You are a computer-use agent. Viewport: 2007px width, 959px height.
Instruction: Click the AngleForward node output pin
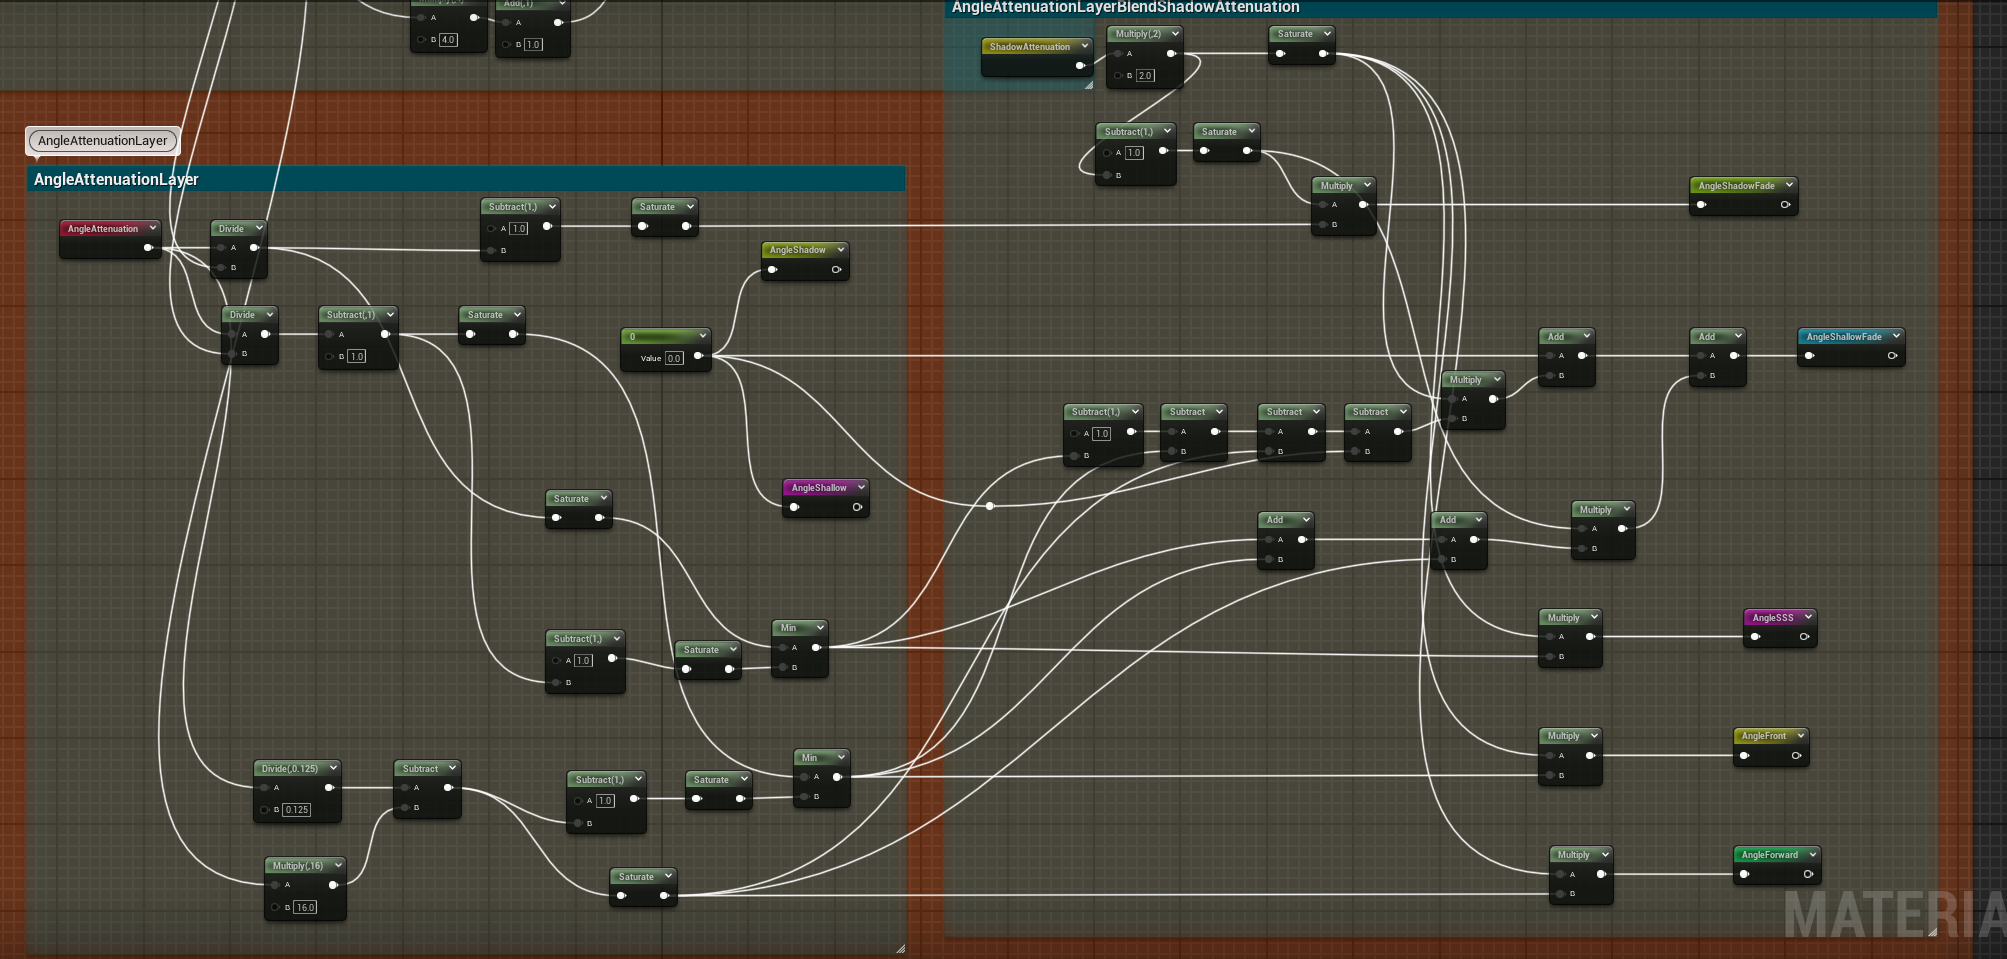tap(1808, 874)
